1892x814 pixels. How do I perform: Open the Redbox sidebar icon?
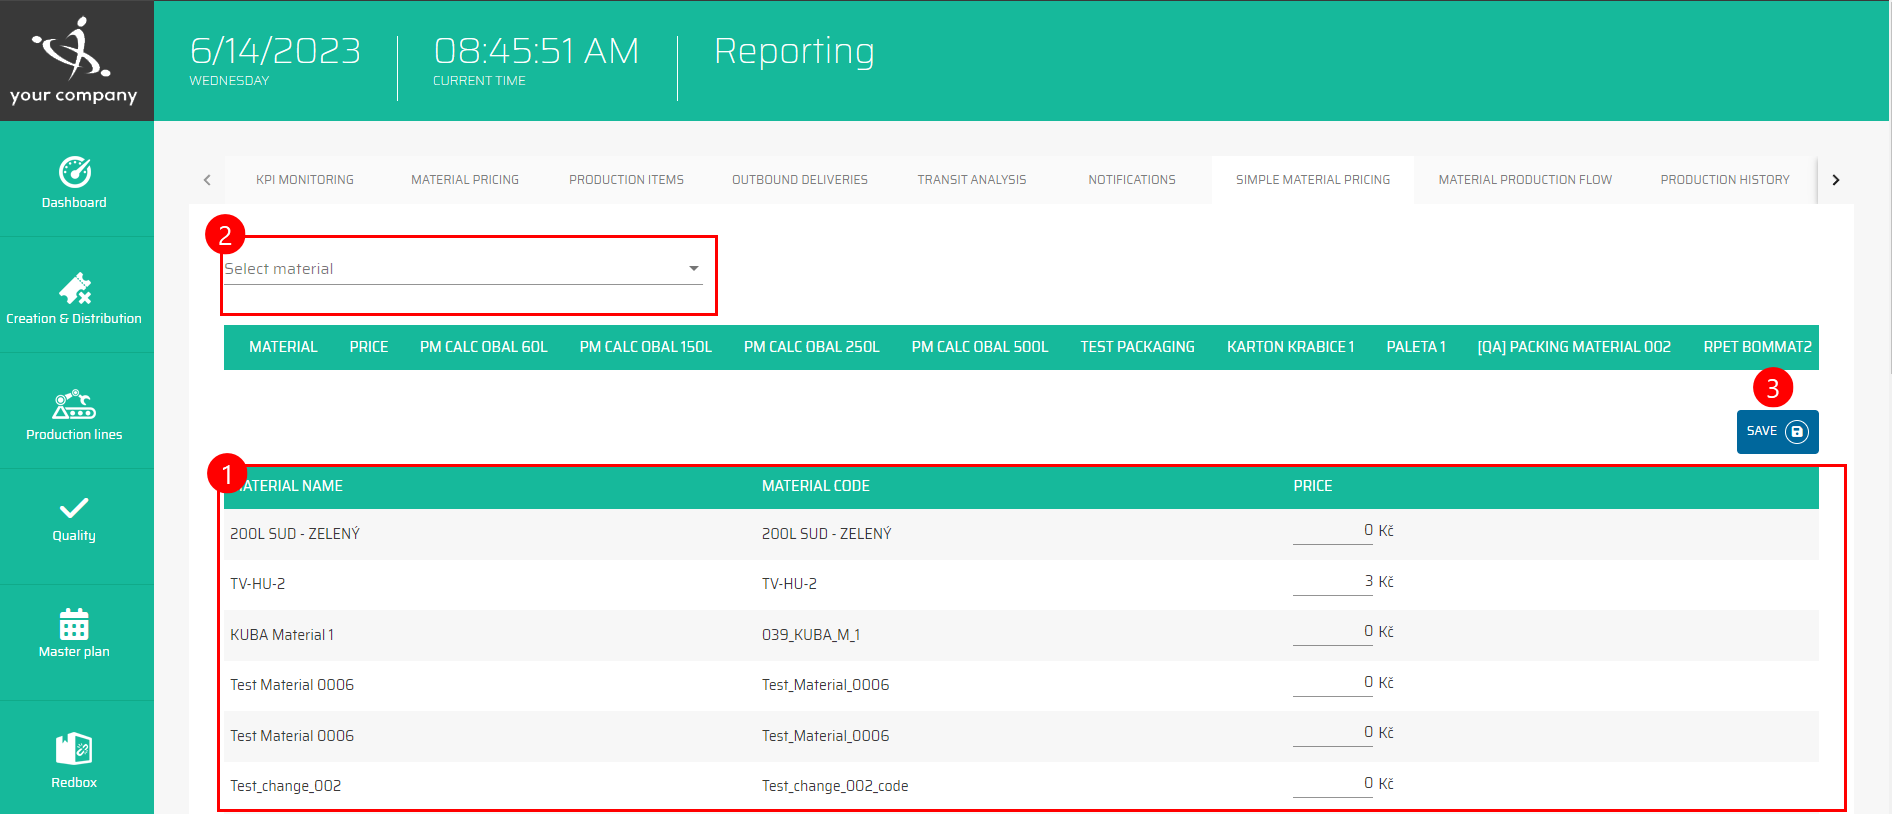click(75, 749)
